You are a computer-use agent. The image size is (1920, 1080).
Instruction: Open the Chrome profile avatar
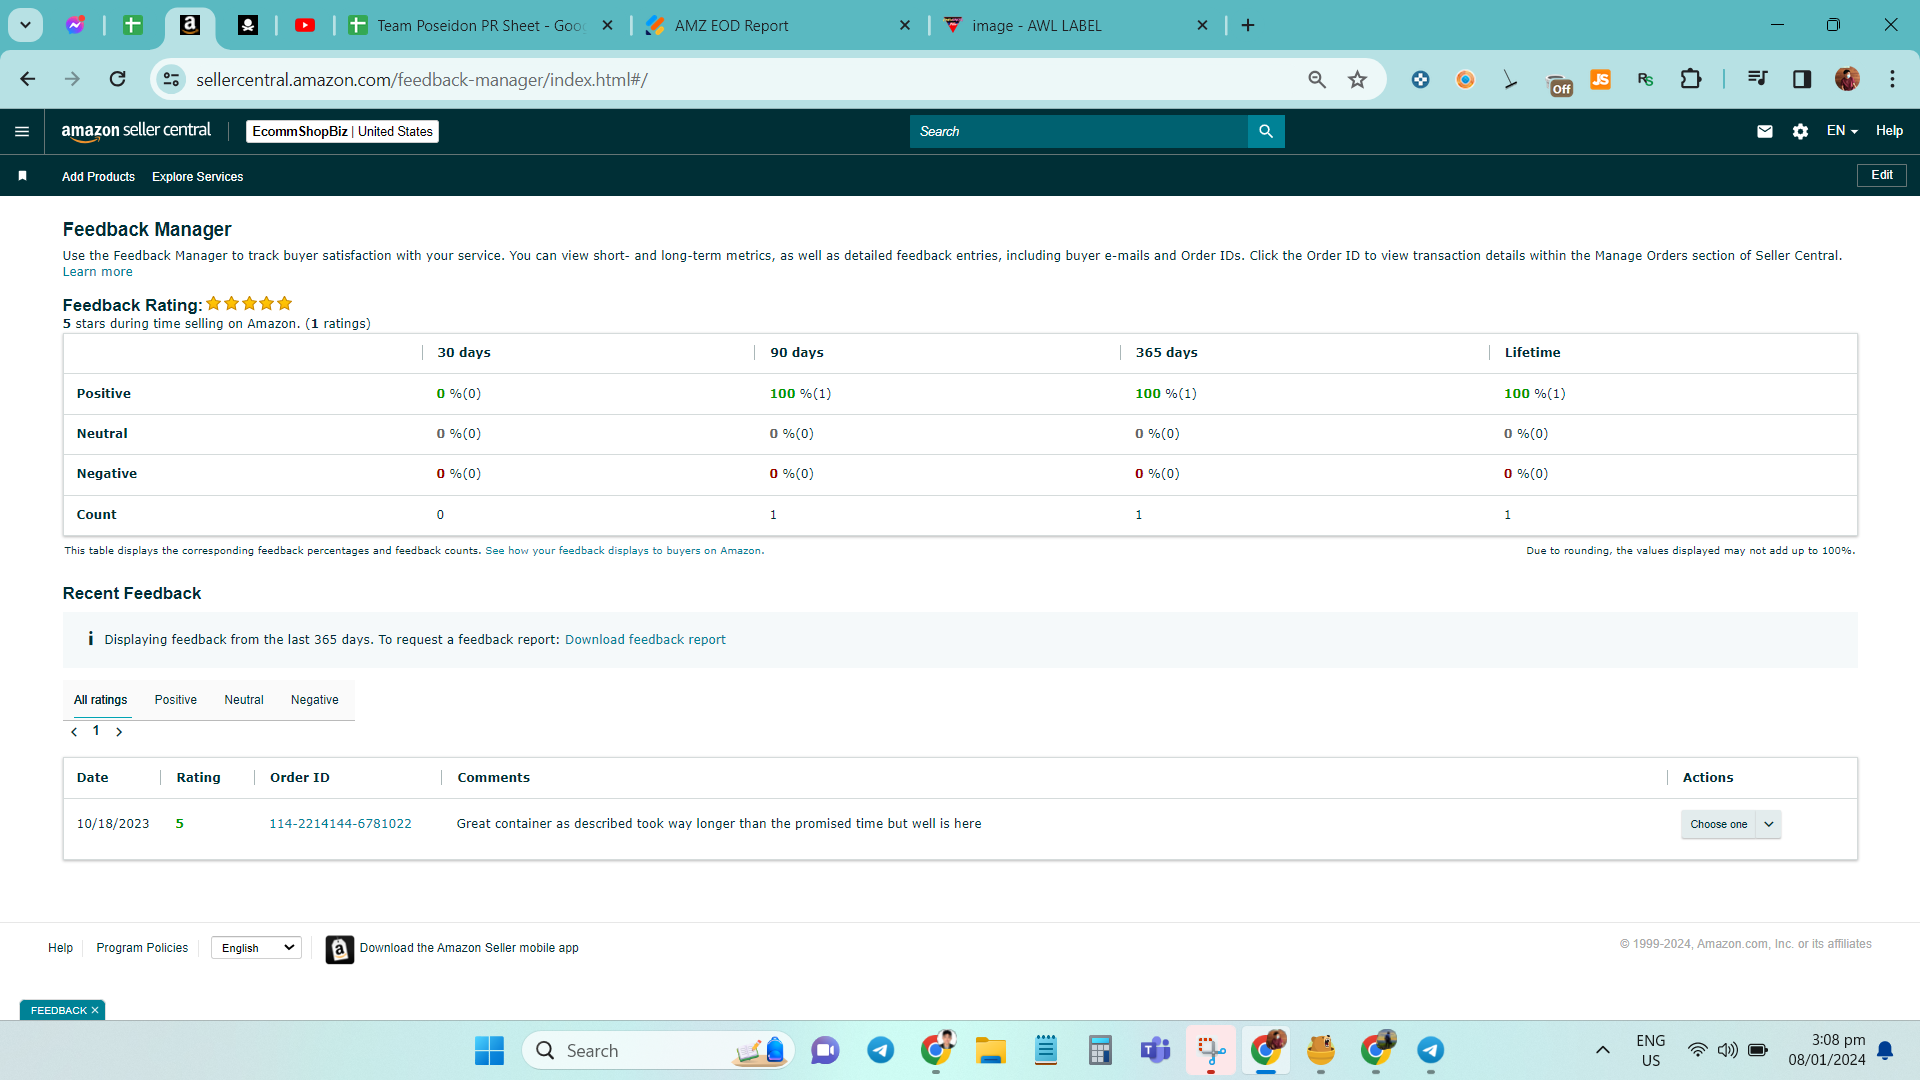1847,79
